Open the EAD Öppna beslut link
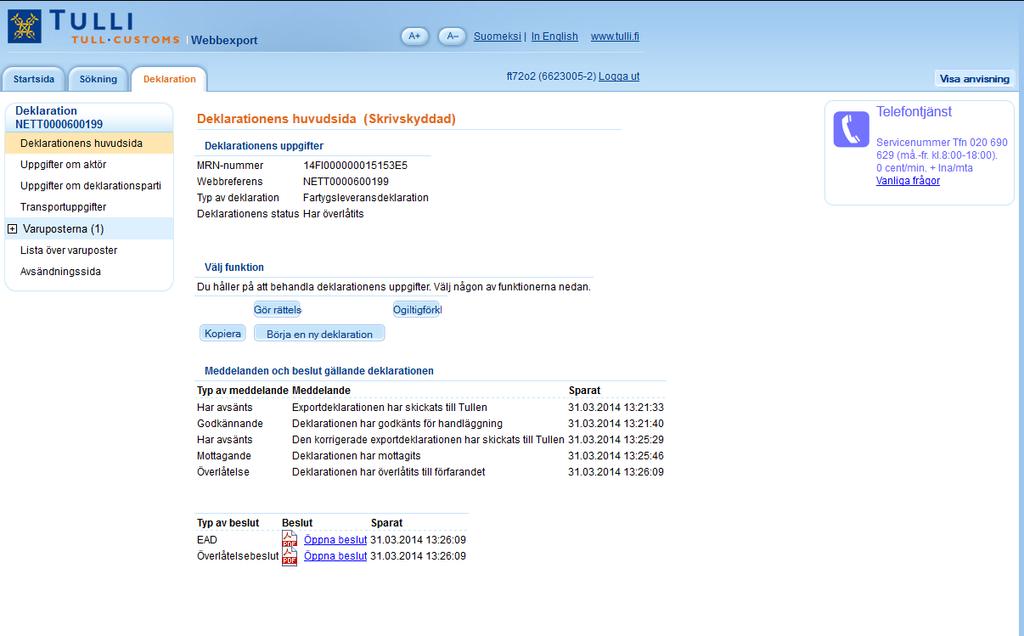1024x636 pixels. tap(335, 540)
